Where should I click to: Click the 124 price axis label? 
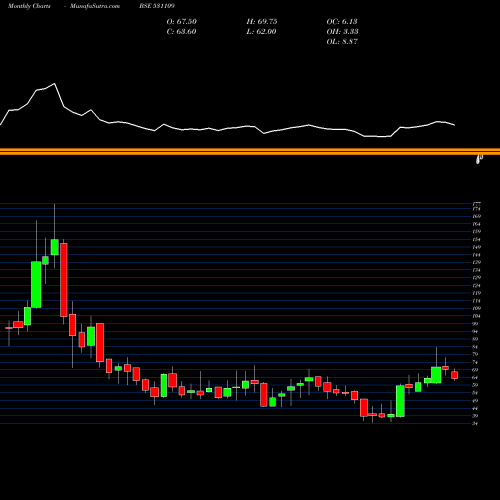tap(476, 285)
